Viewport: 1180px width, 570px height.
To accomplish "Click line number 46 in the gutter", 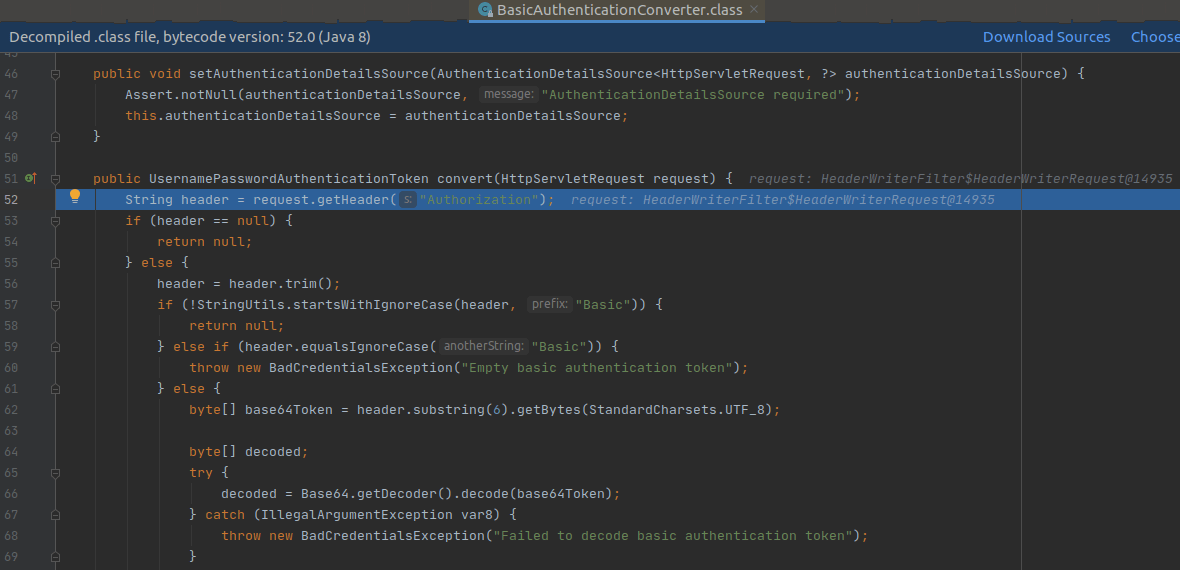I will [x=11, y=74].
